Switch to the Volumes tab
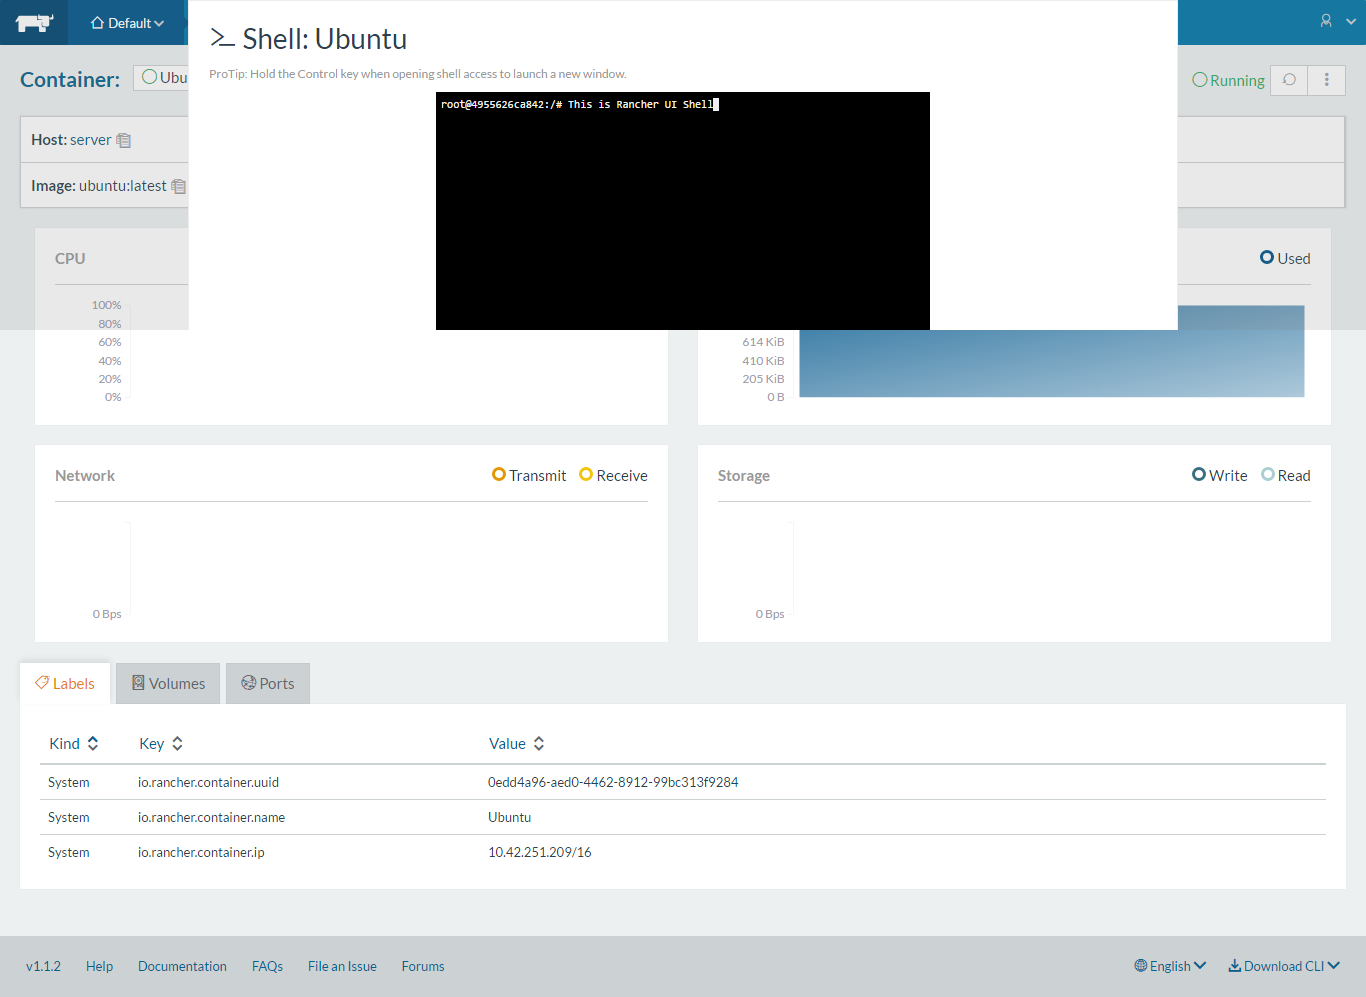 168,683
